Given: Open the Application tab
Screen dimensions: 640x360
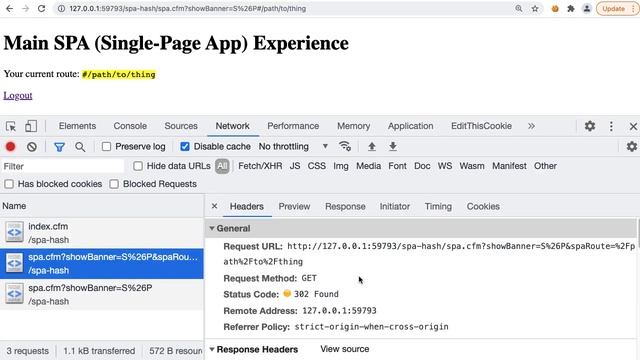Looking at the screenshot, I should tap(411, 126).
